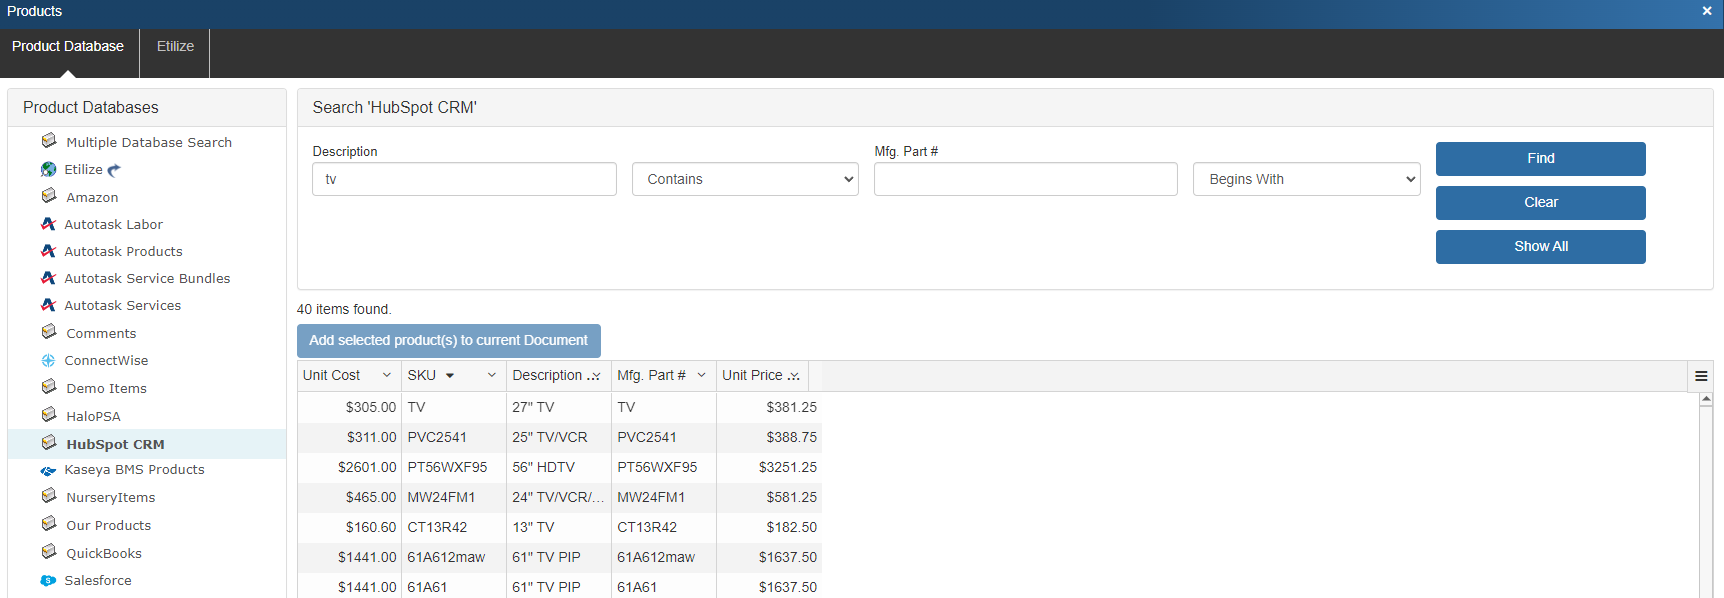Select the 56" HDTV description cell
This screenshot has width=1724, height=598.
point(559,467)
